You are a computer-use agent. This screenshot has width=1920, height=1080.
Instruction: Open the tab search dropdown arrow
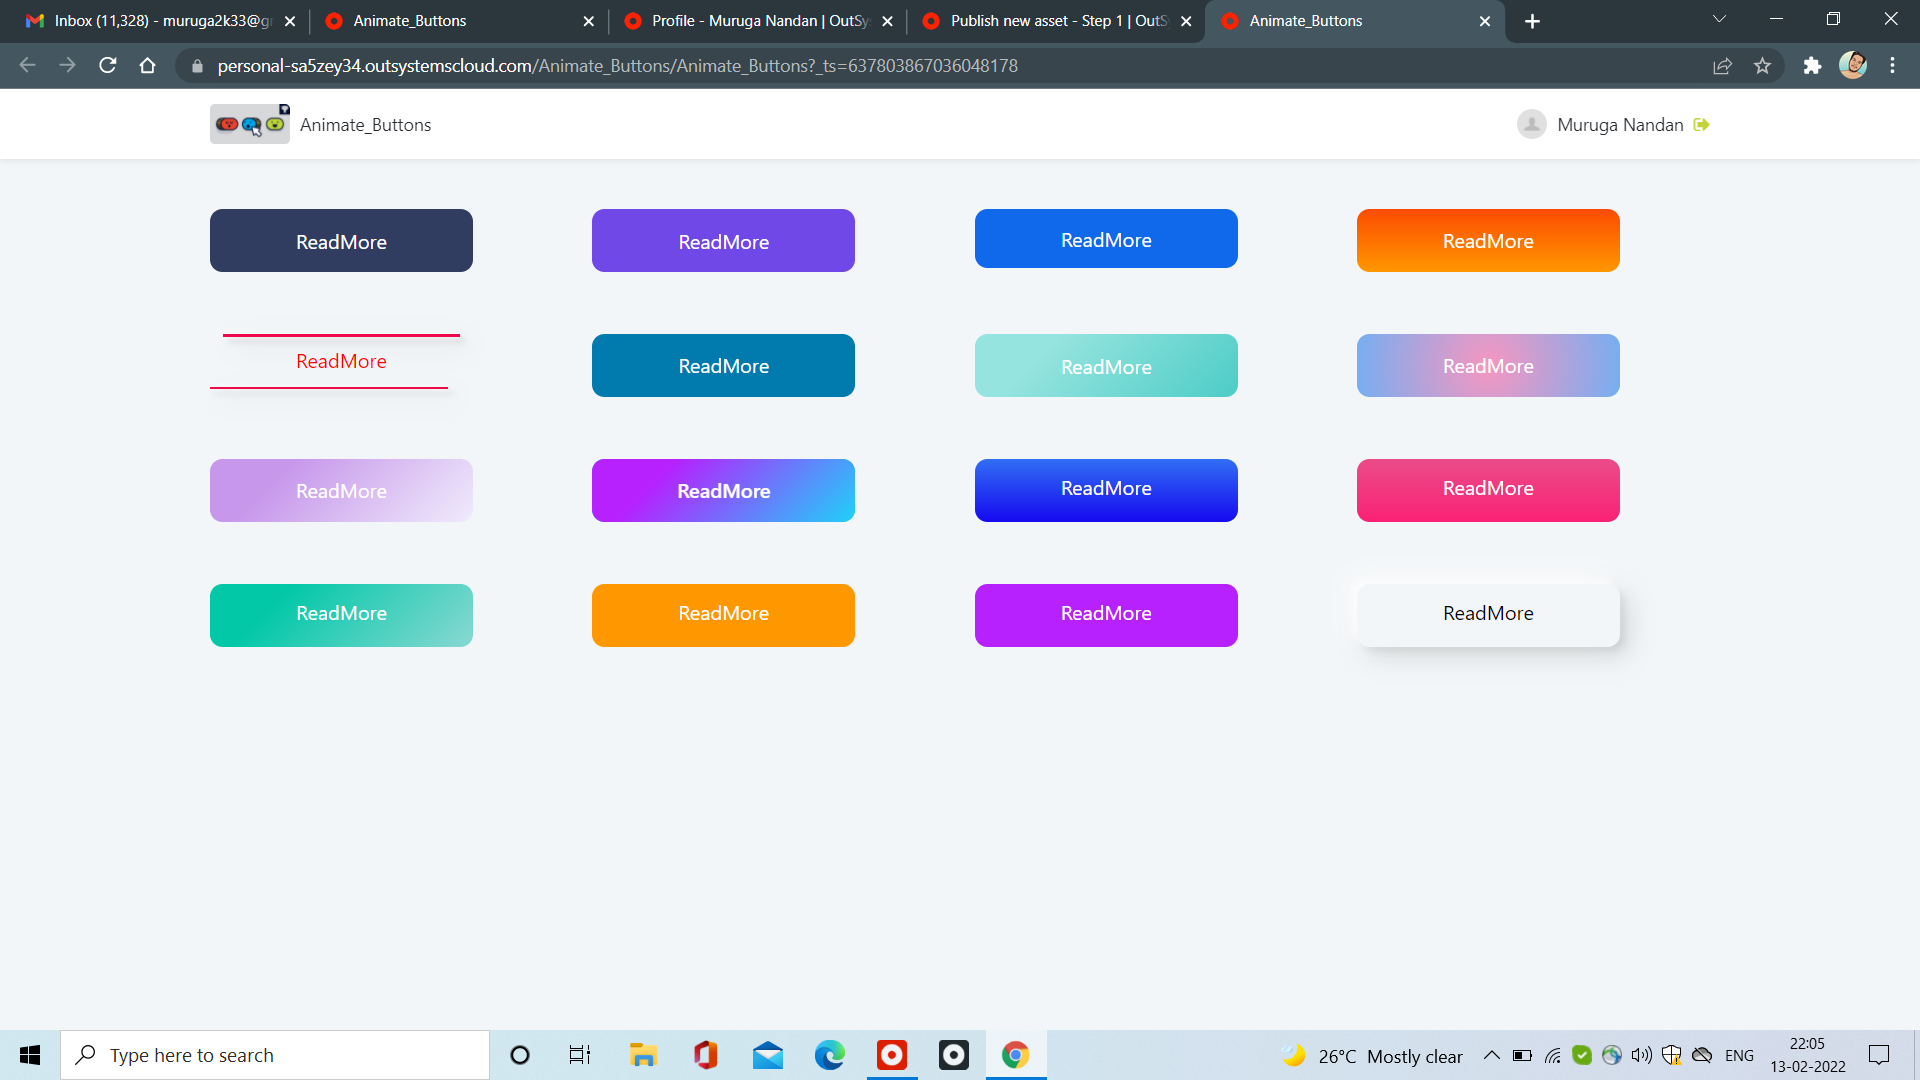pyautogui.click(x=1719, y=19)
